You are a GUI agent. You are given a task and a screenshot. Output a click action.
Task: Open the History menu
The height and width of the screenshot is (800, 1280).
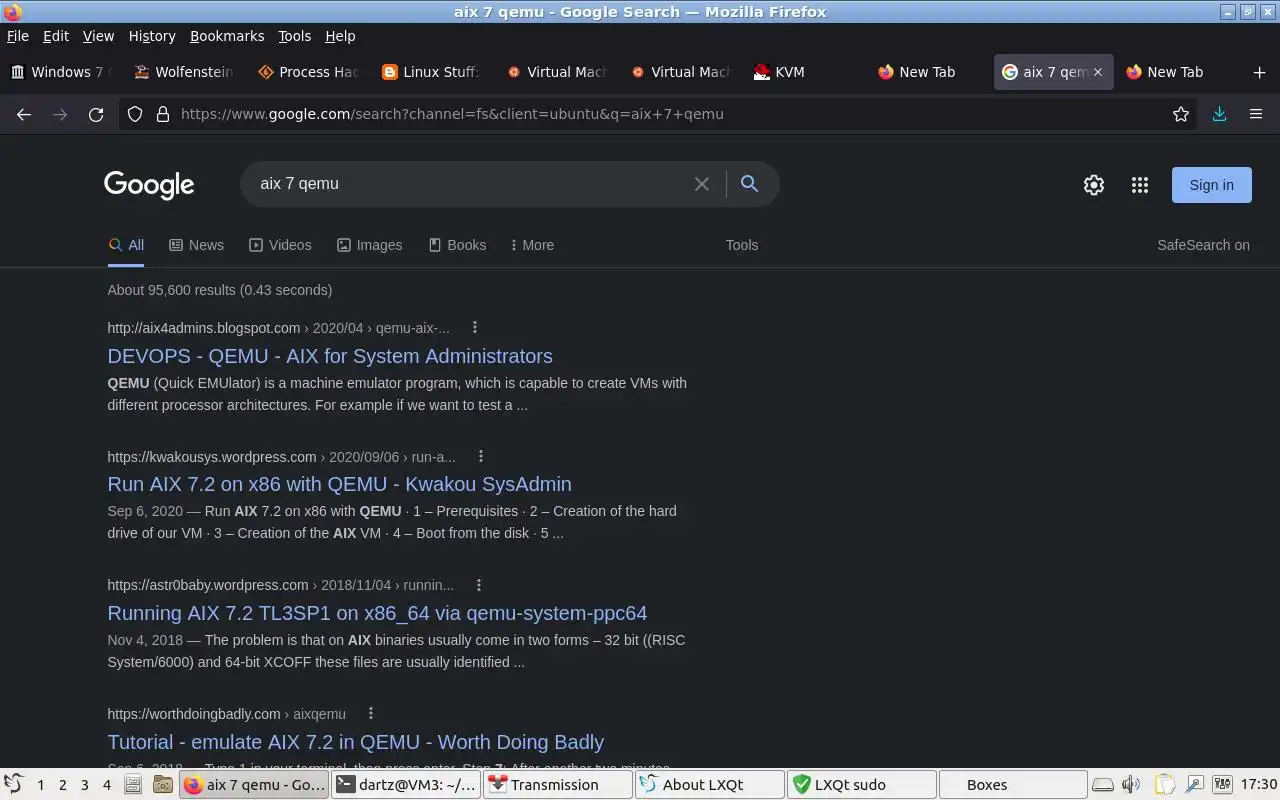[152, 36]
